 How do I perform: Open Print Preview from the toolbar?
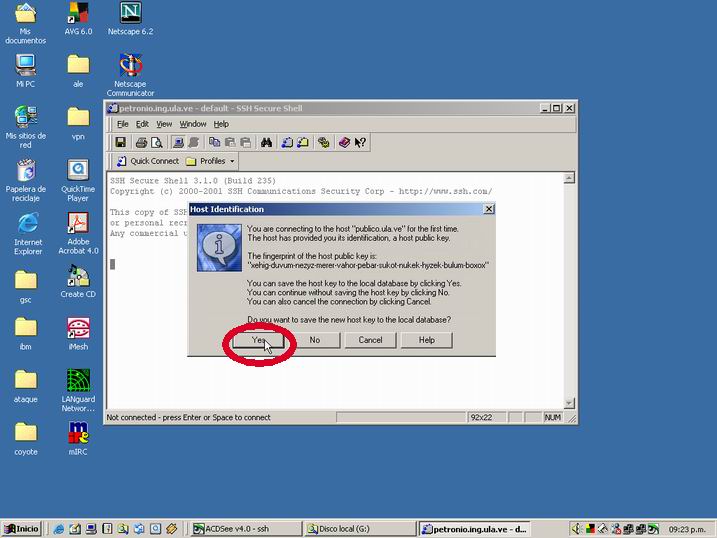157,143
